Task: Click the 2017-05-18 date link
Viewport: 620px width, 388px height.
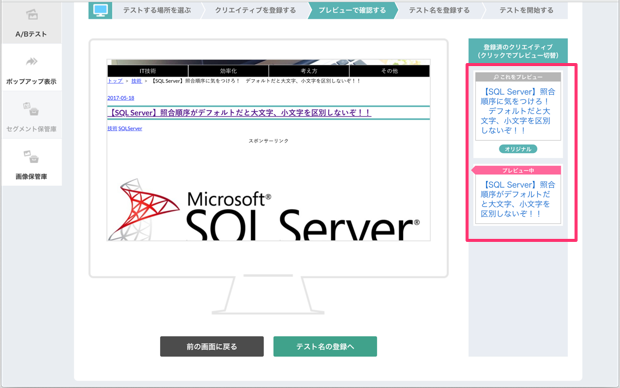Action: (121, 98)
